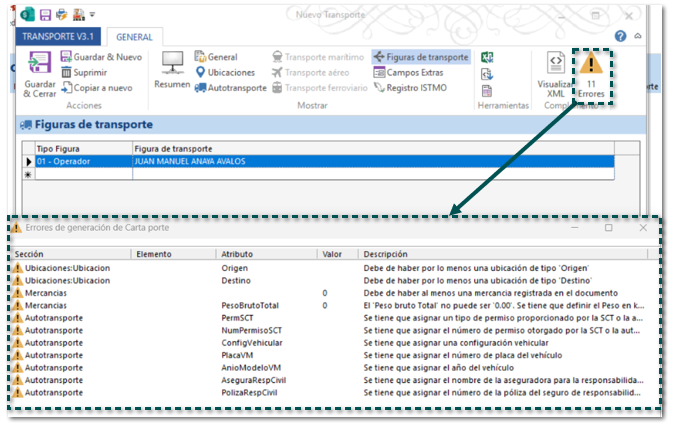
Task: Select Figuras de transporte in the ribbon
Action: click(x=420, y=57)
